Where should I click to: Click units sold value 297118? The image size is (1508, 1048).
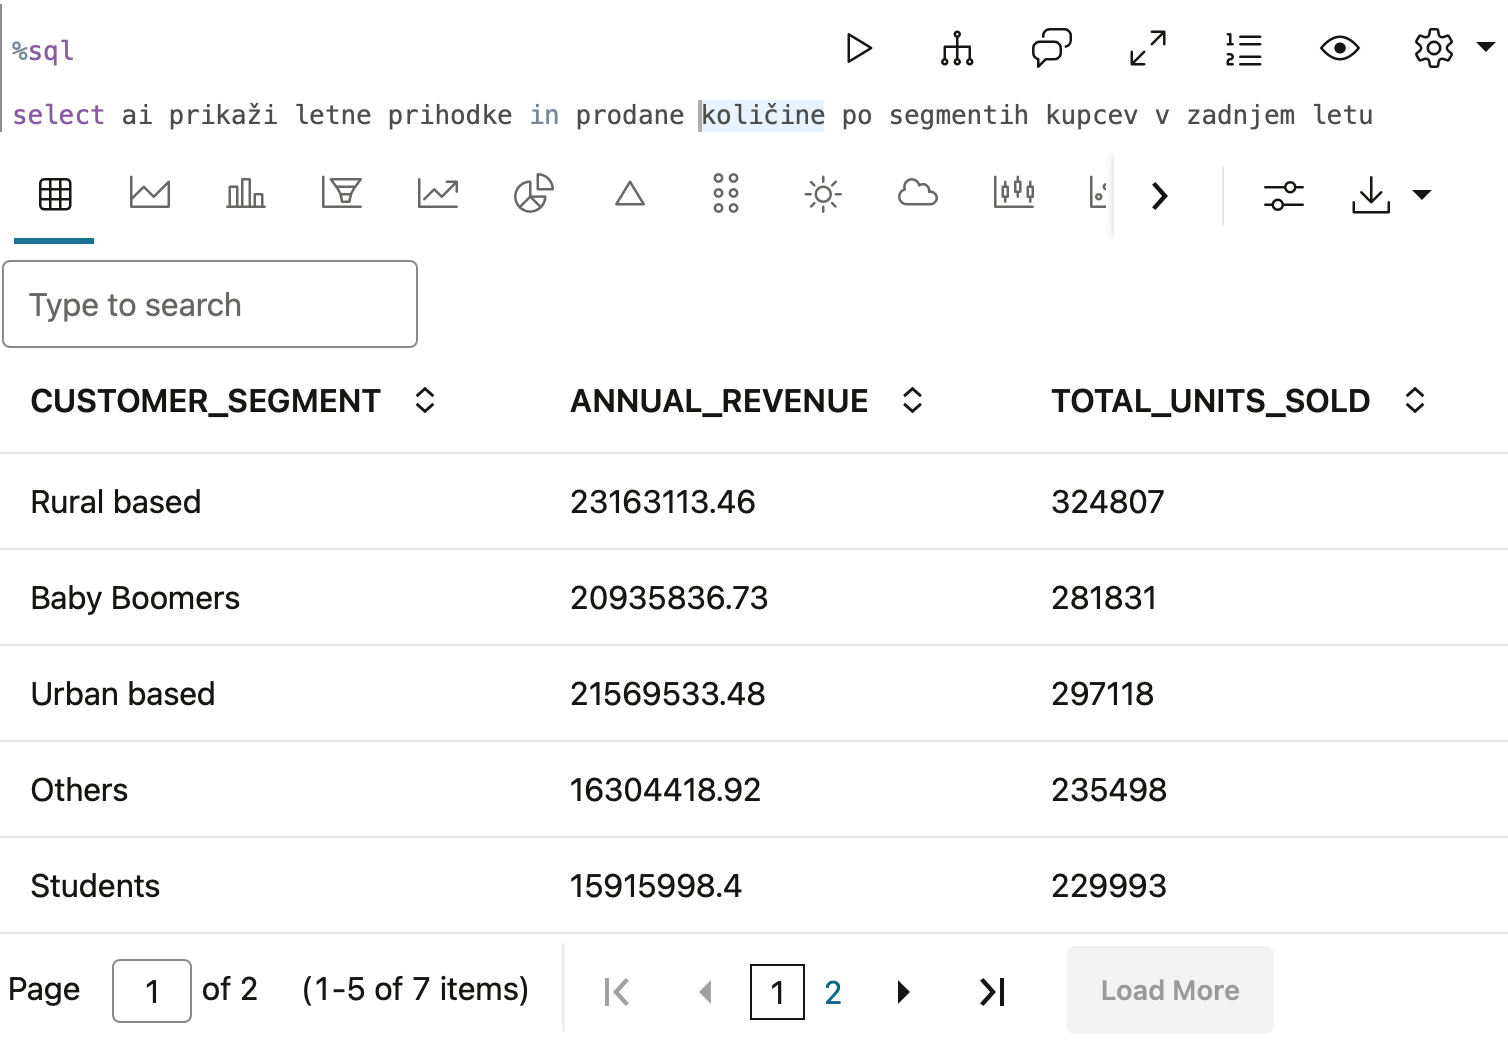(1103, 693)
